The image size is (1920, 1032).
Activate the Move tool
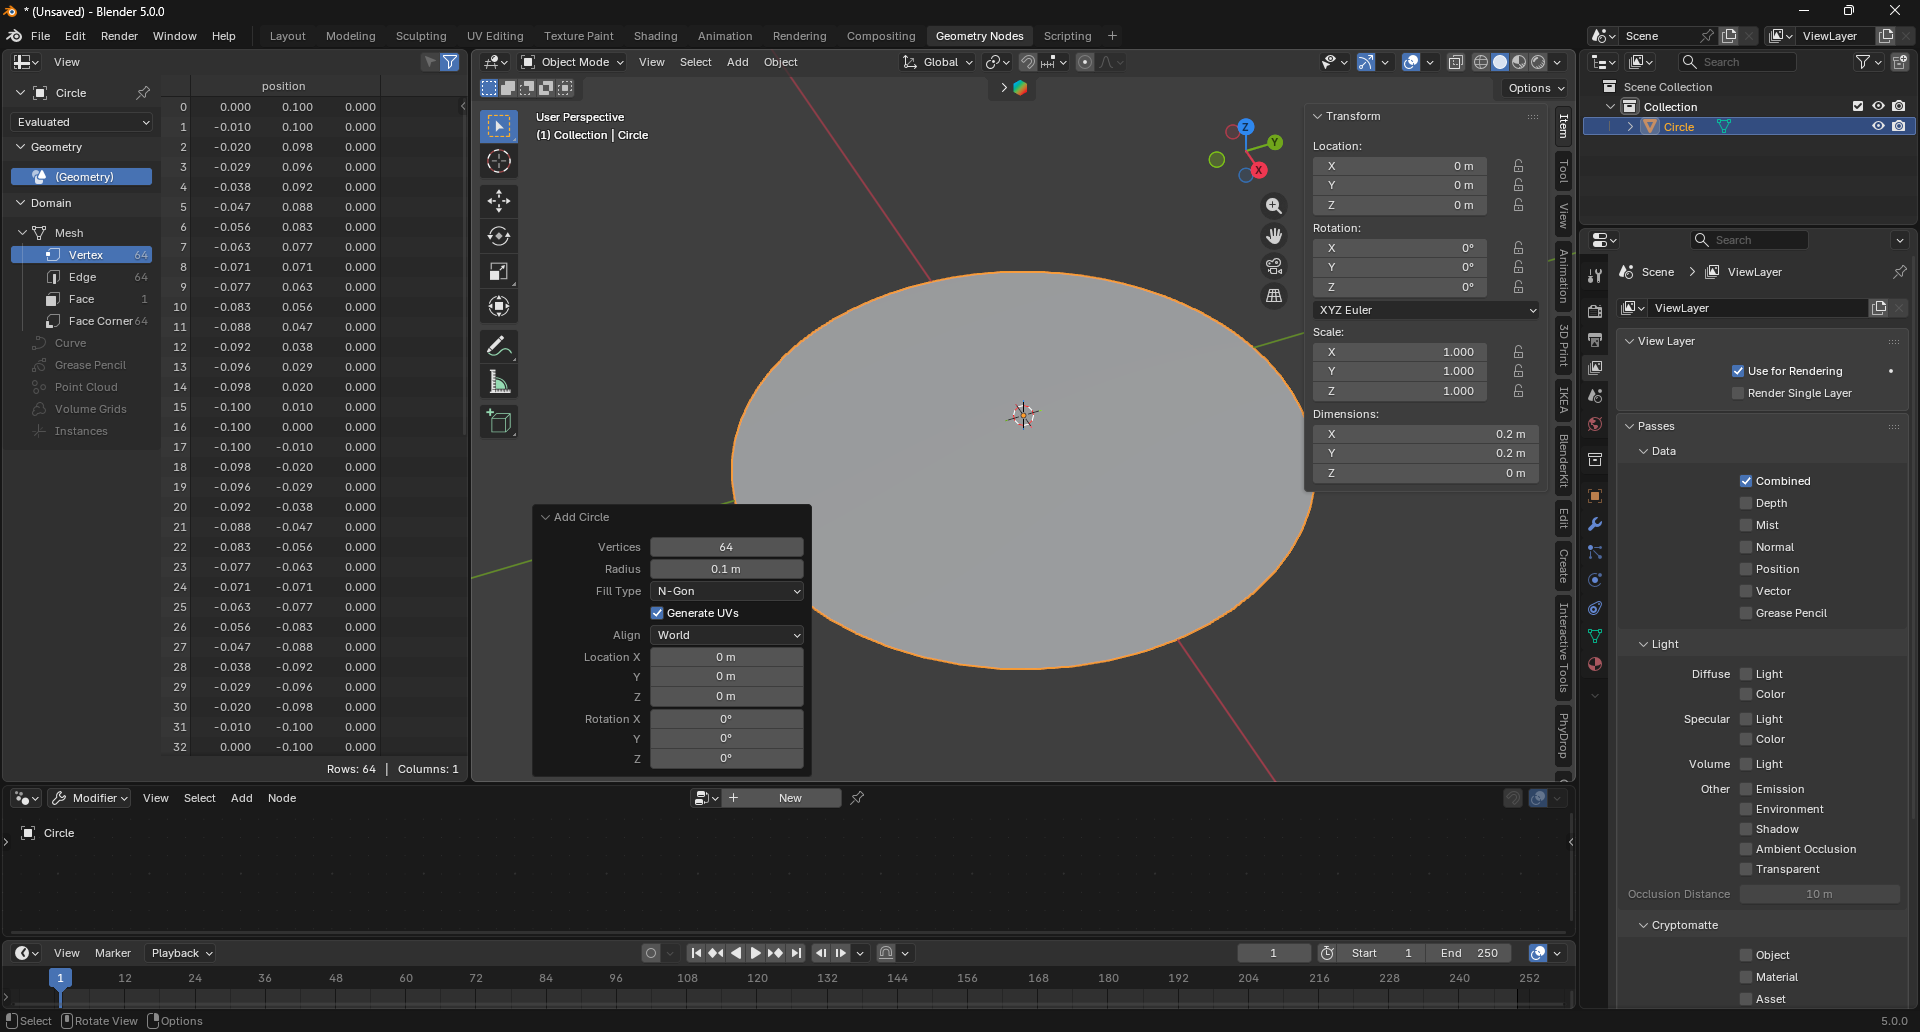(x=499, y=201)
